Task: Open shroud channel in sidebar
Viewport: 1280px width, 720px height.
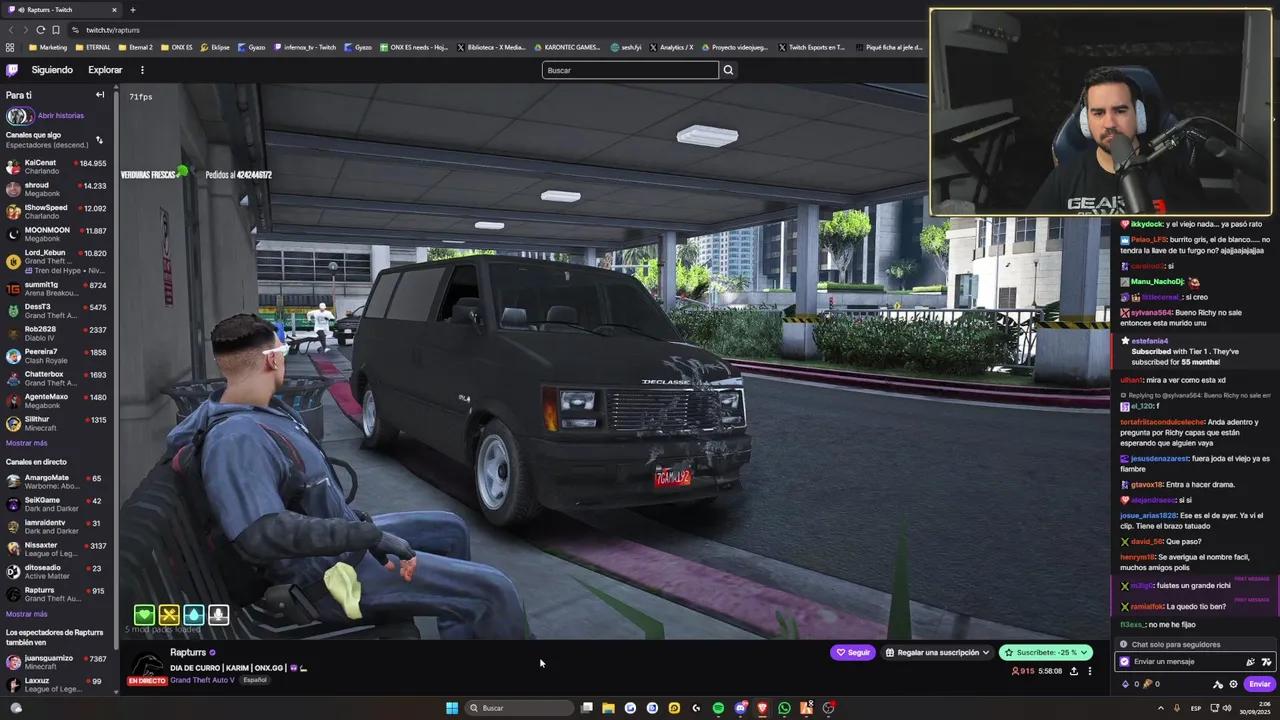Action: click(57, 189)
